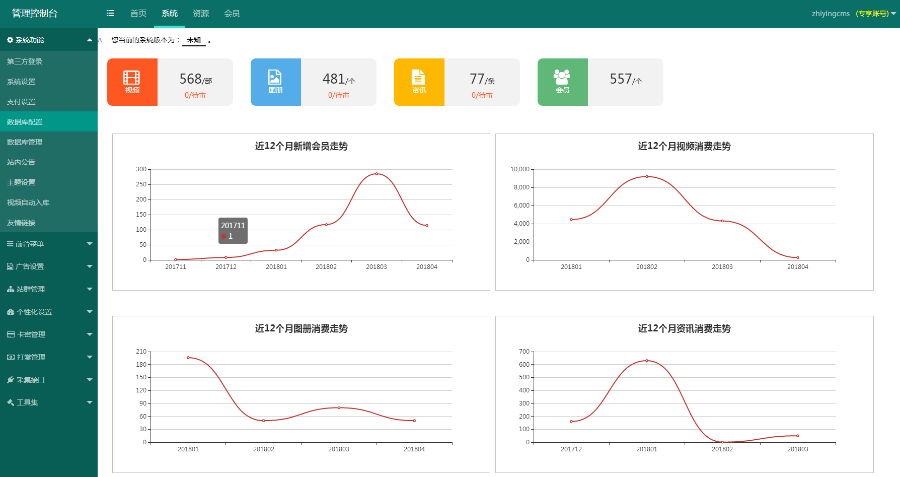
Task: Click the blue 图册 picture icon card
Action: pos(276,82)
